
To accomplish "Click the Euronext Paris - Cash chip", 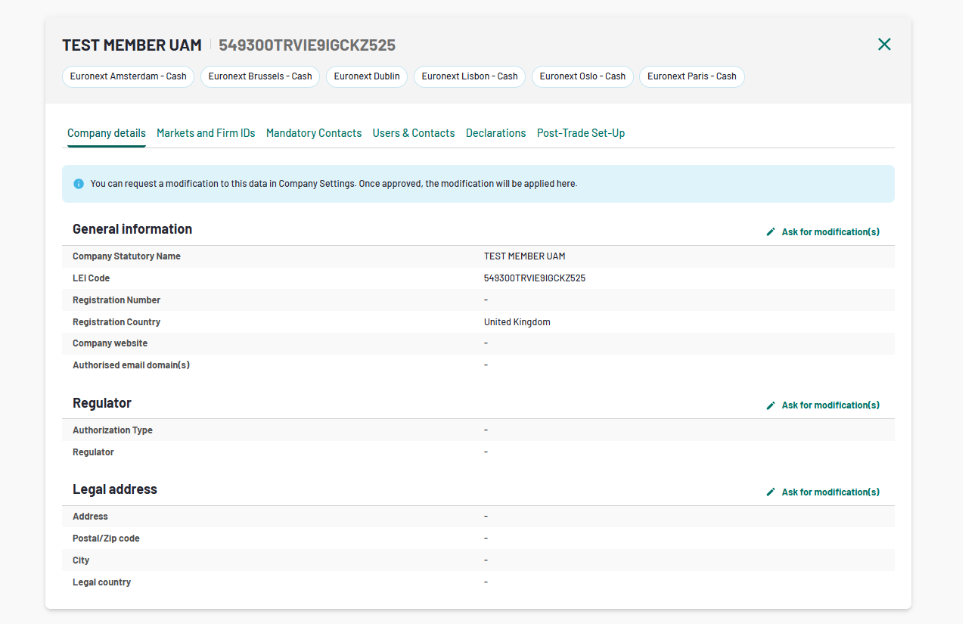I will point(692,76).
